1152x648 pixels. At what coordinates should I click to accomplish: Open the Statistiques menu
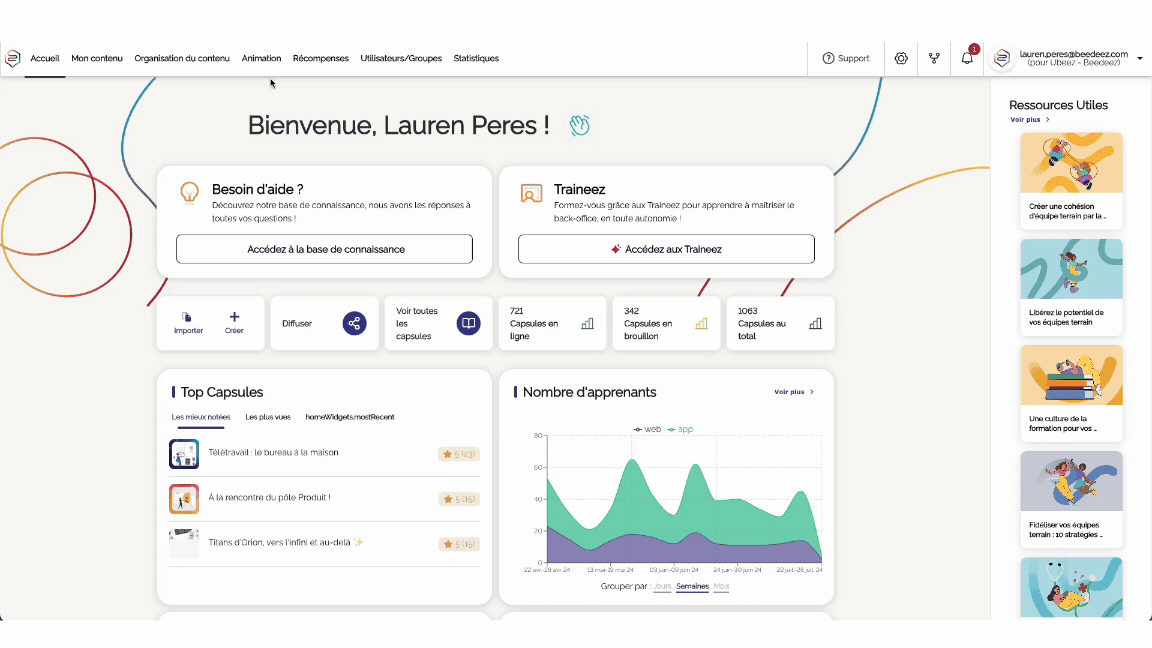point(476,58)
